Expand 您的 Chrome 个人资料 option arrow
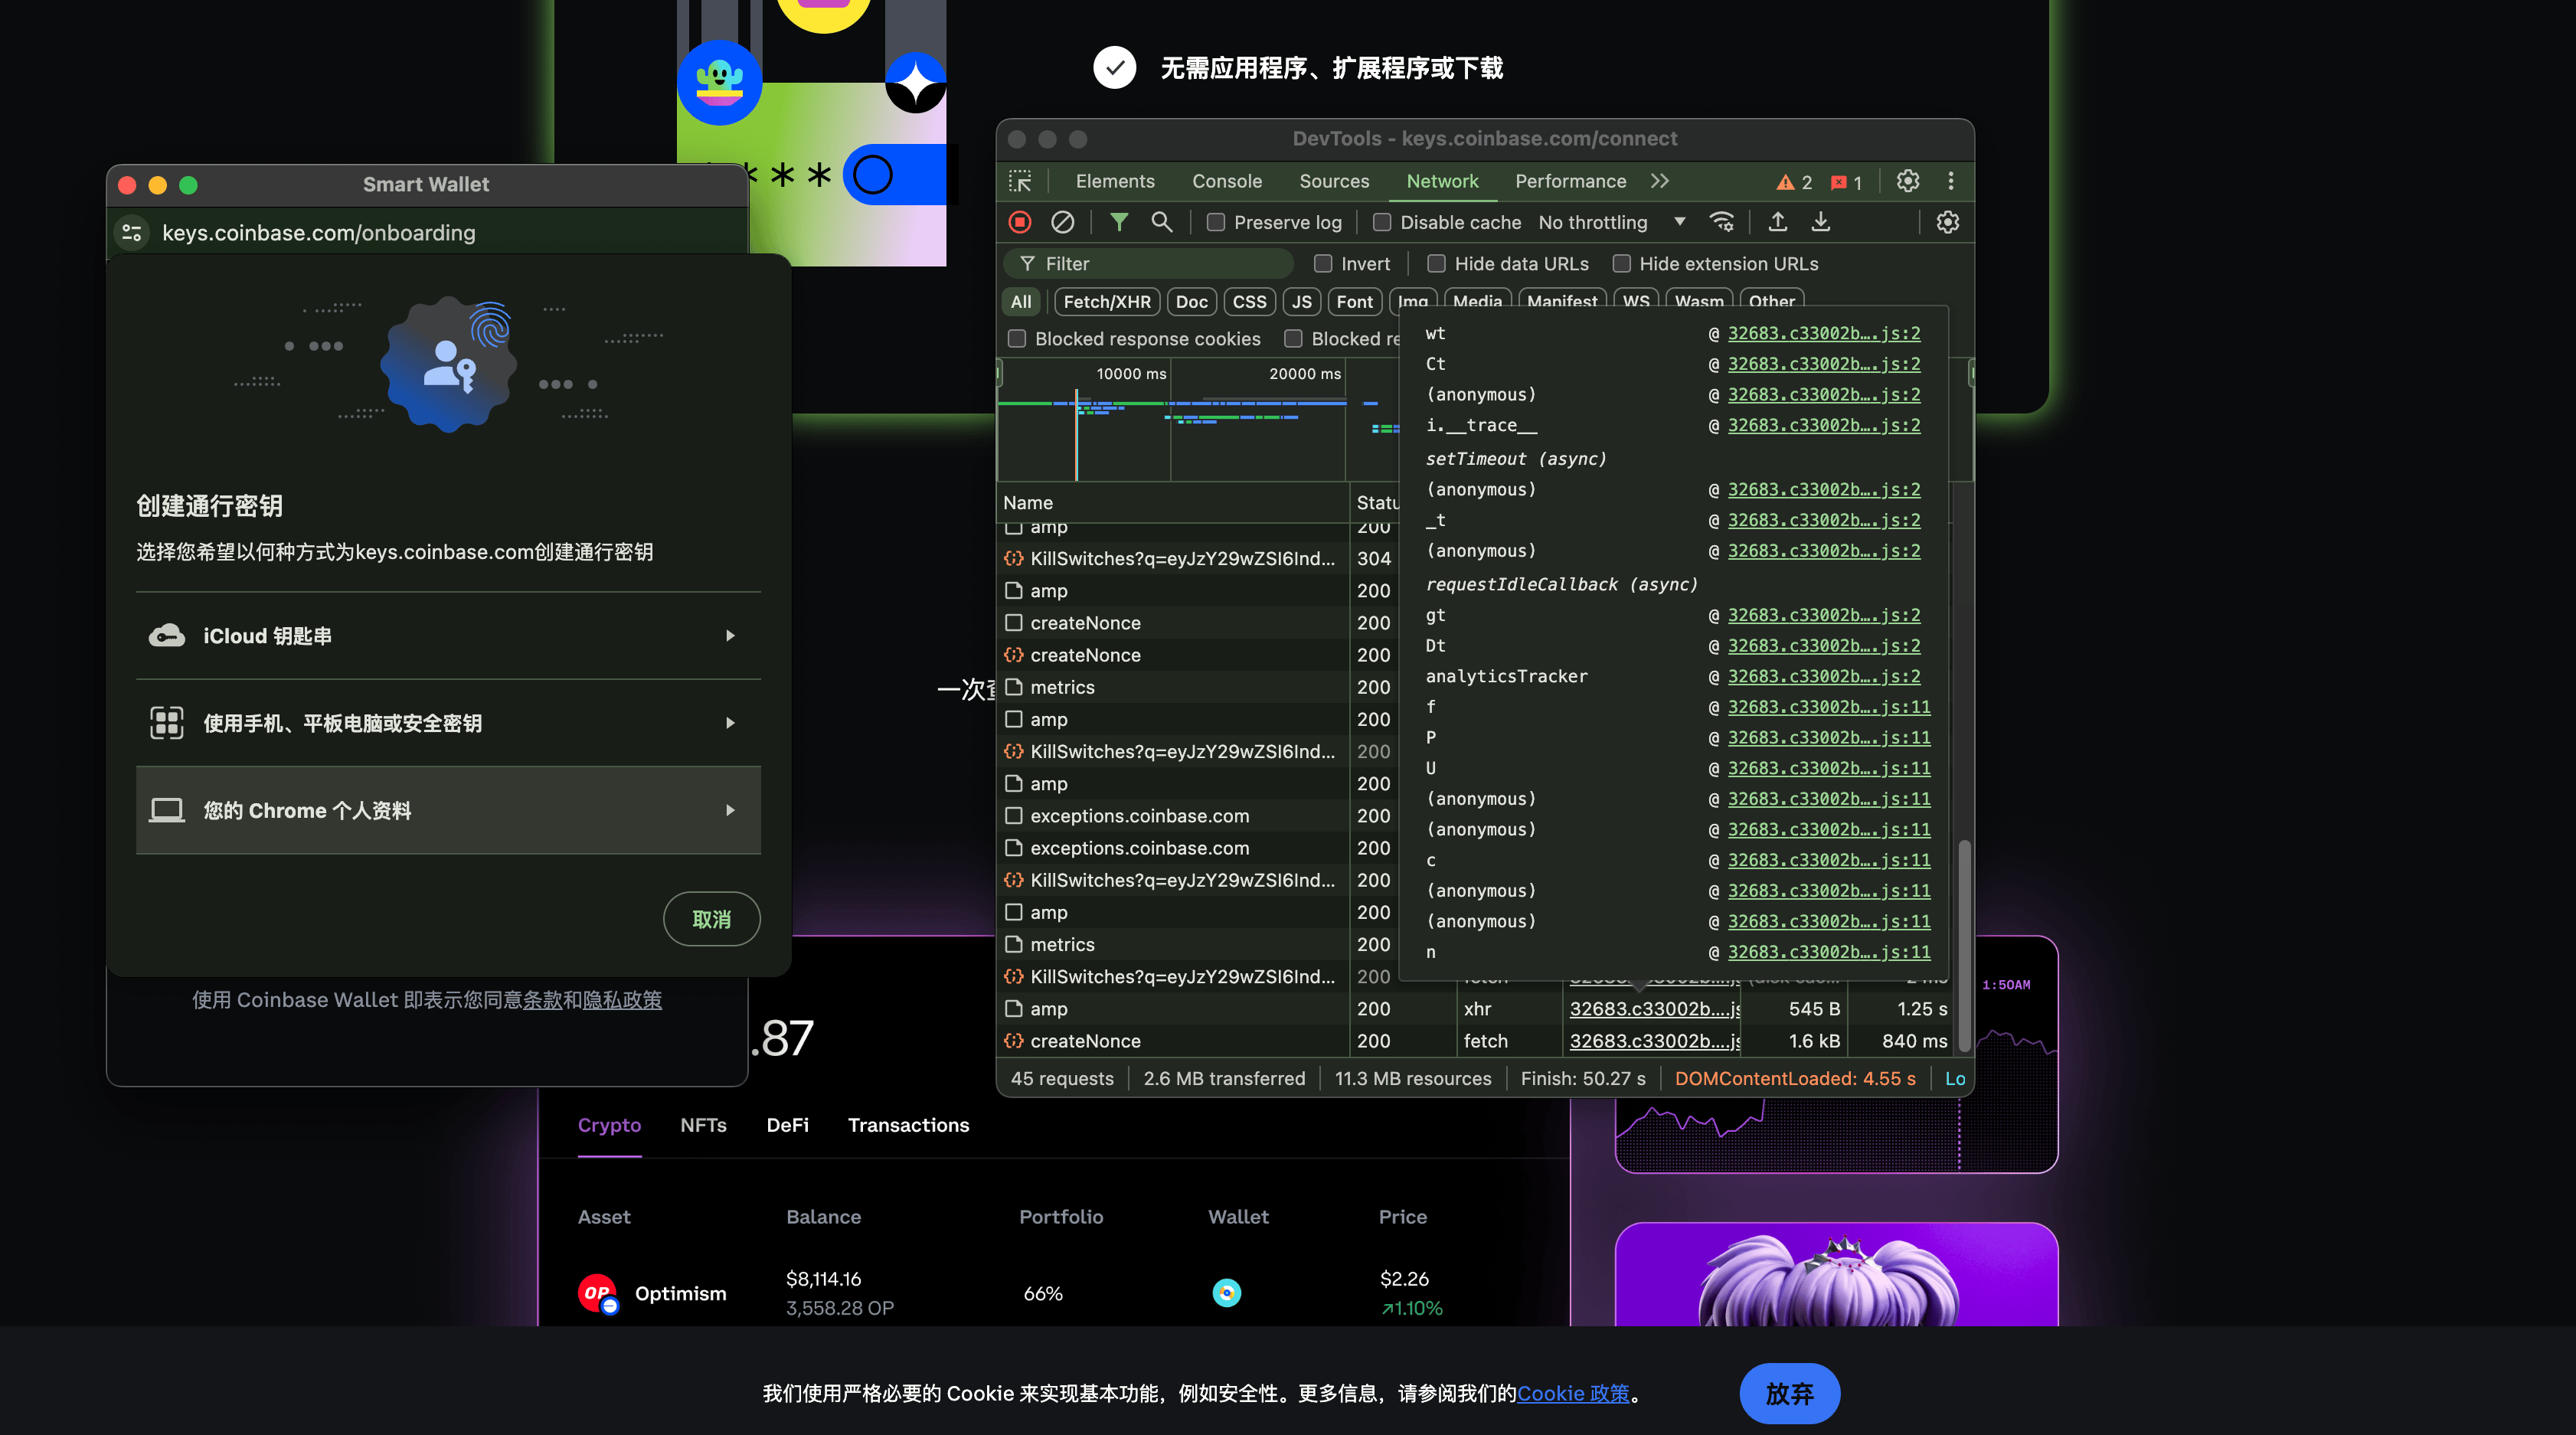This screenshot has width=2576, height=1435. [x=730, y=810]
